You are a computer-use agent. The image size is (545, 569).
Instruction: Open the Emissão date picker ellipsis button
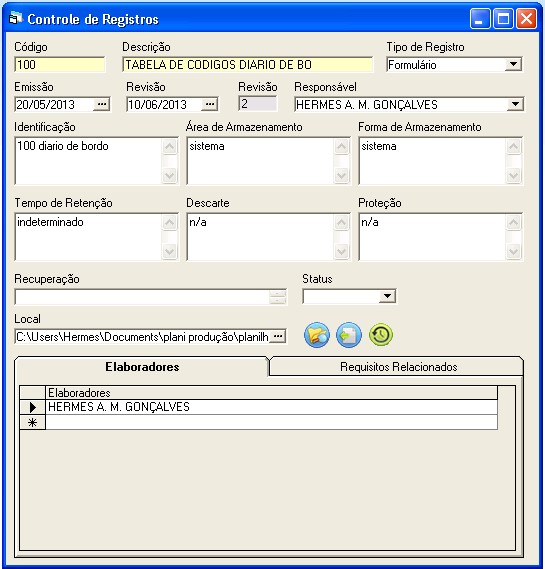[102, 105]
